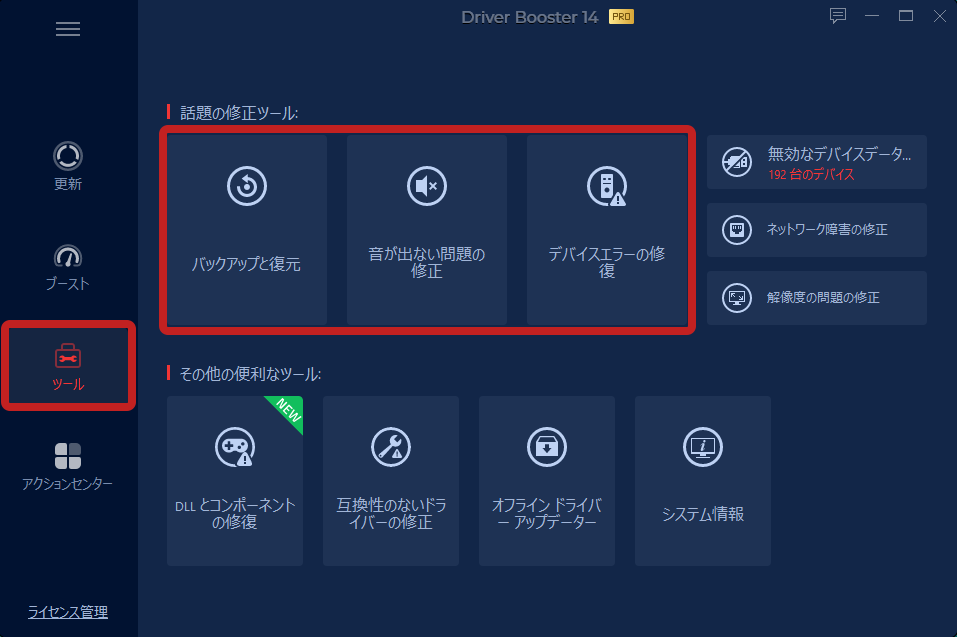Open the ブースト (Boost) section
This screenshot has width=957, height=637.
pyautogui.click(x=68, y=267)
